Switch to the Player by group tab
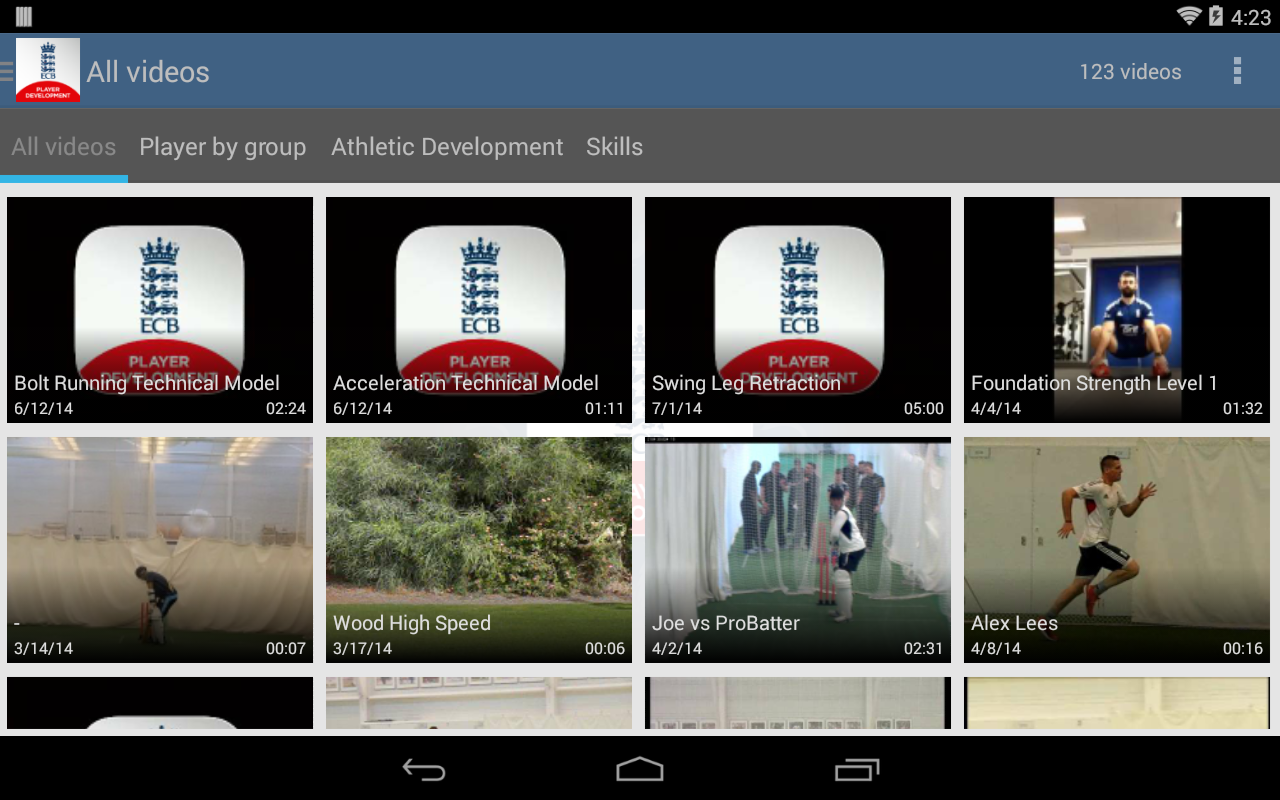 click(x=223, y=147)
